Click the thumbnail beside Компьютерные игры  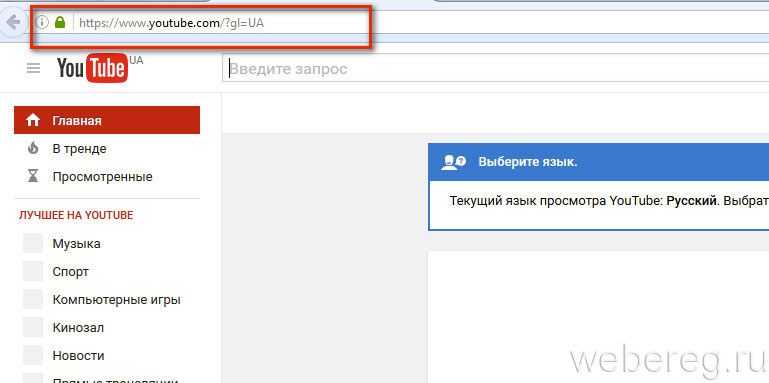33,299
